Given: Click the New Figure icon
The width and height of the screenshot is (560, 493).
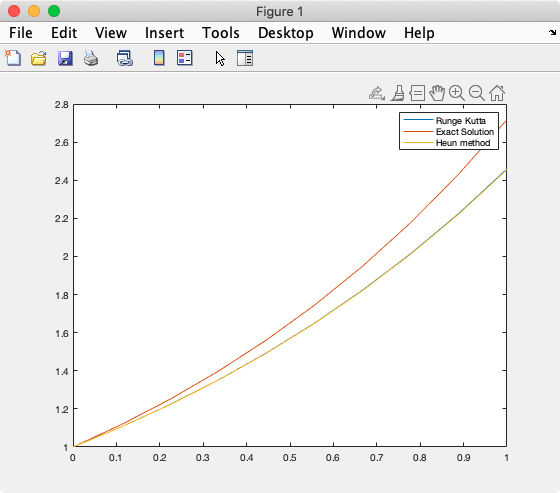Looking at the screenshot, I should coord(13,58).
